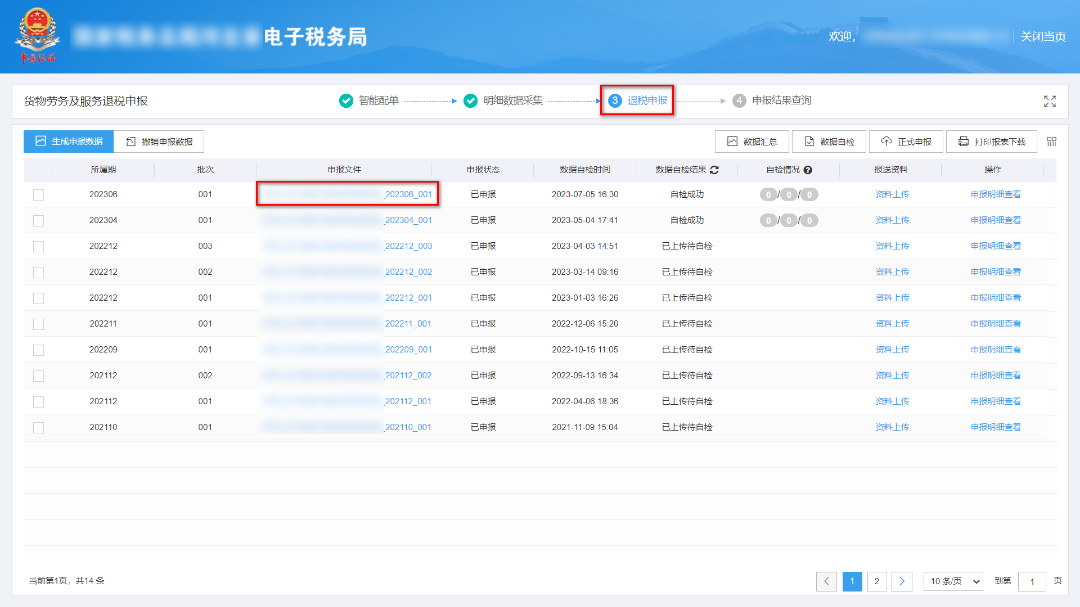The width and height of the screenshot is (1080, 607).
Task: View 申报明细查看 for row 202212 batch 003
Action: tap(995, 246)
